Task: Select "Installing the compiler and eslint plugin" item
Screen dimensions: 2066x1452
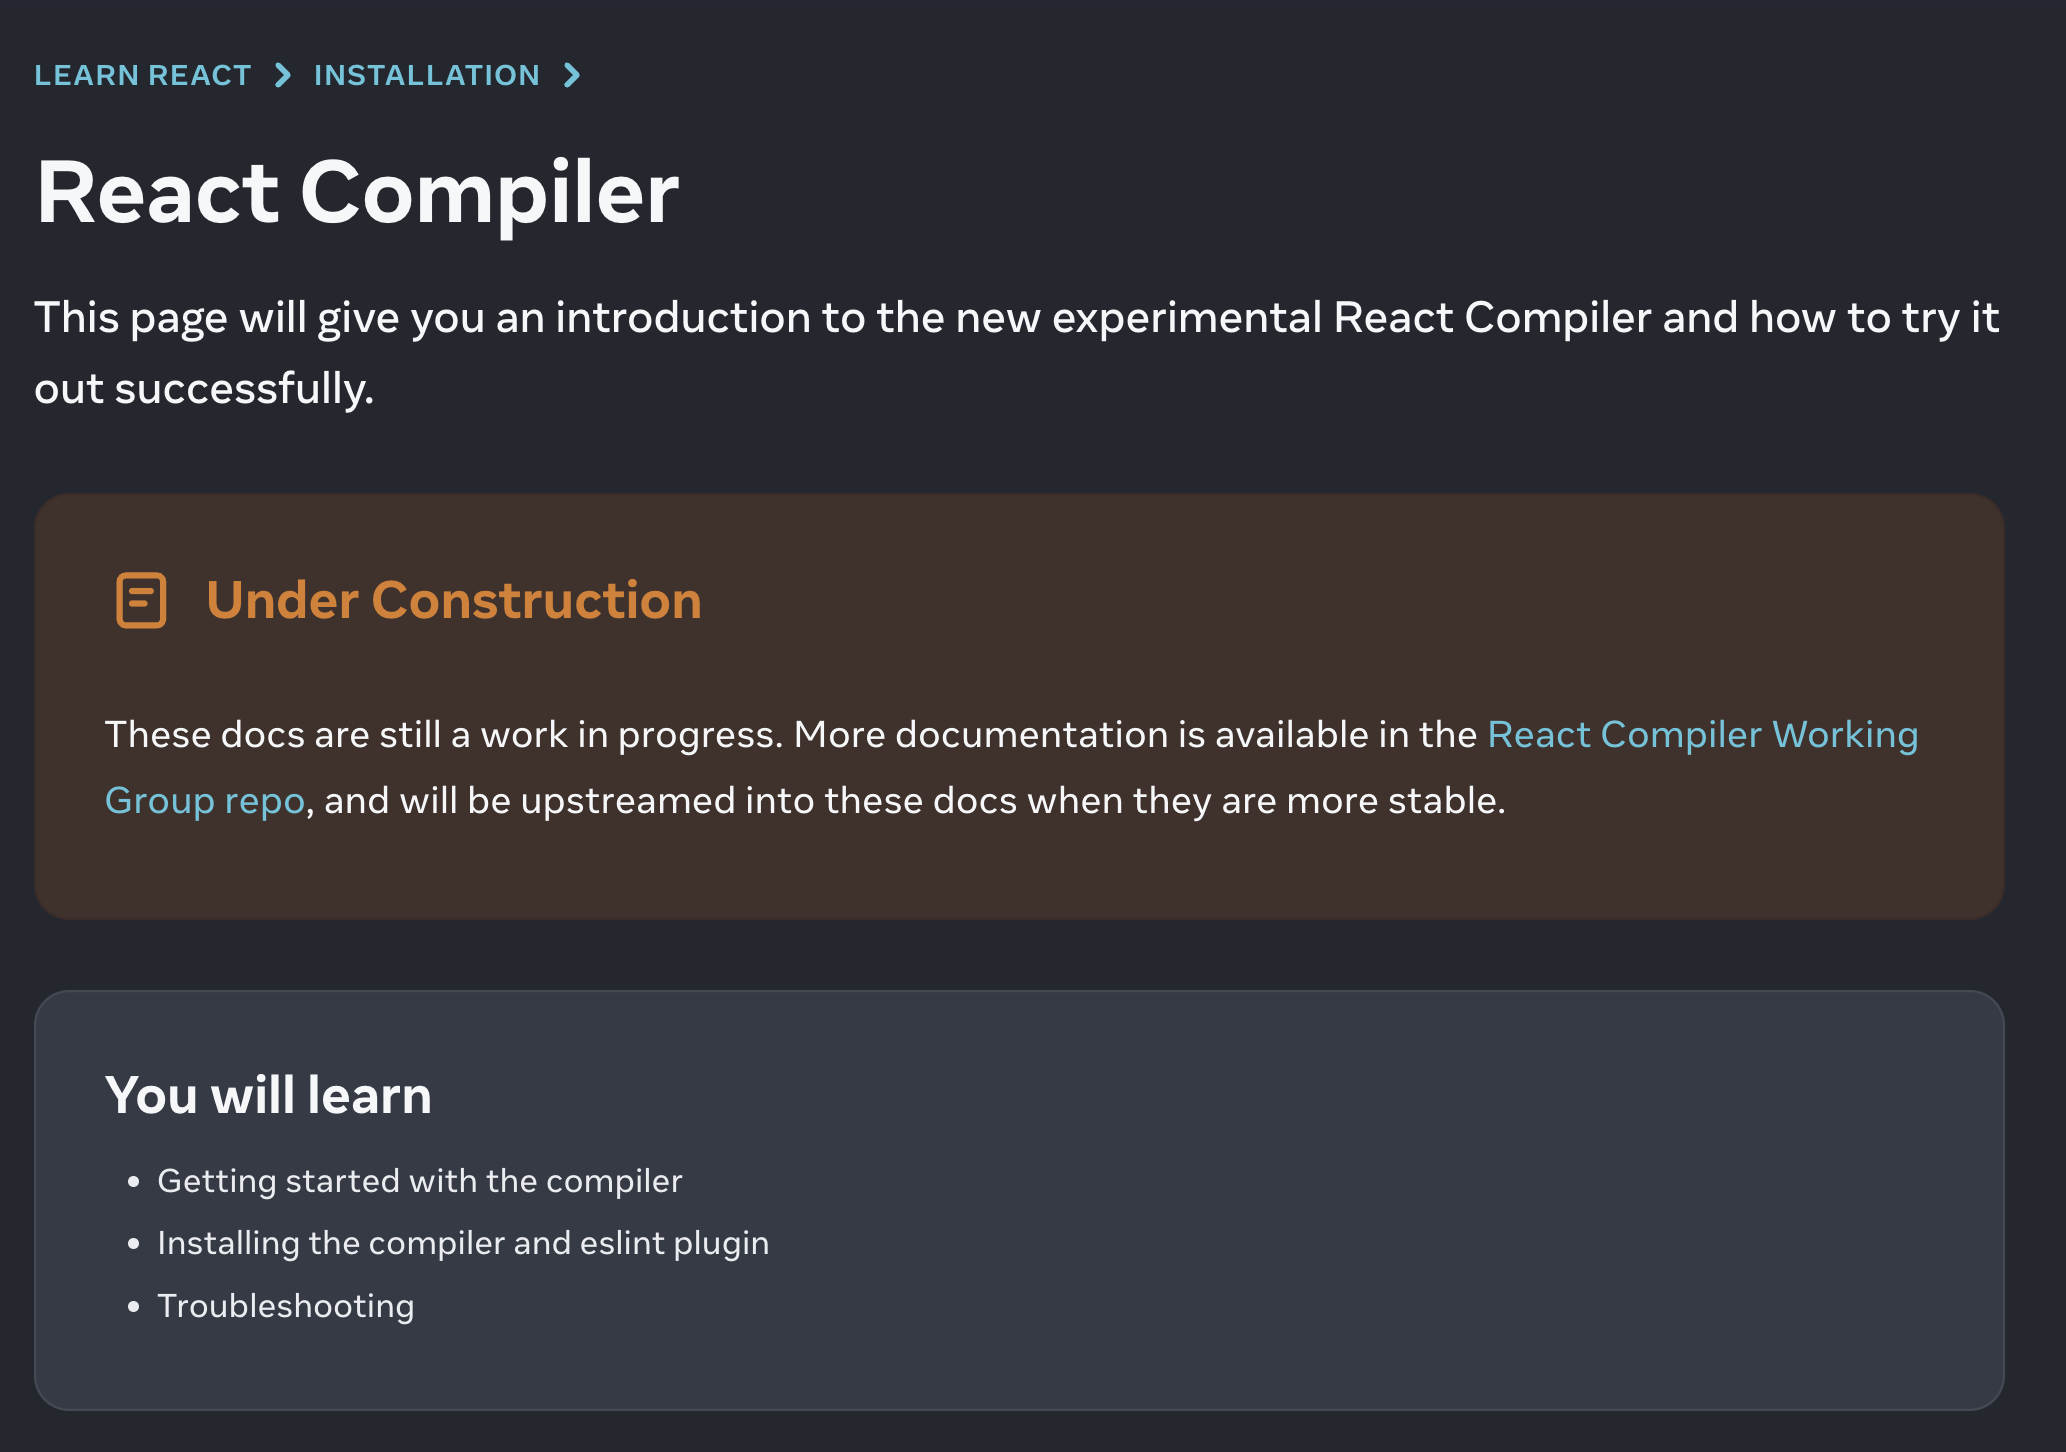Action: click(x=463, y=1243)
